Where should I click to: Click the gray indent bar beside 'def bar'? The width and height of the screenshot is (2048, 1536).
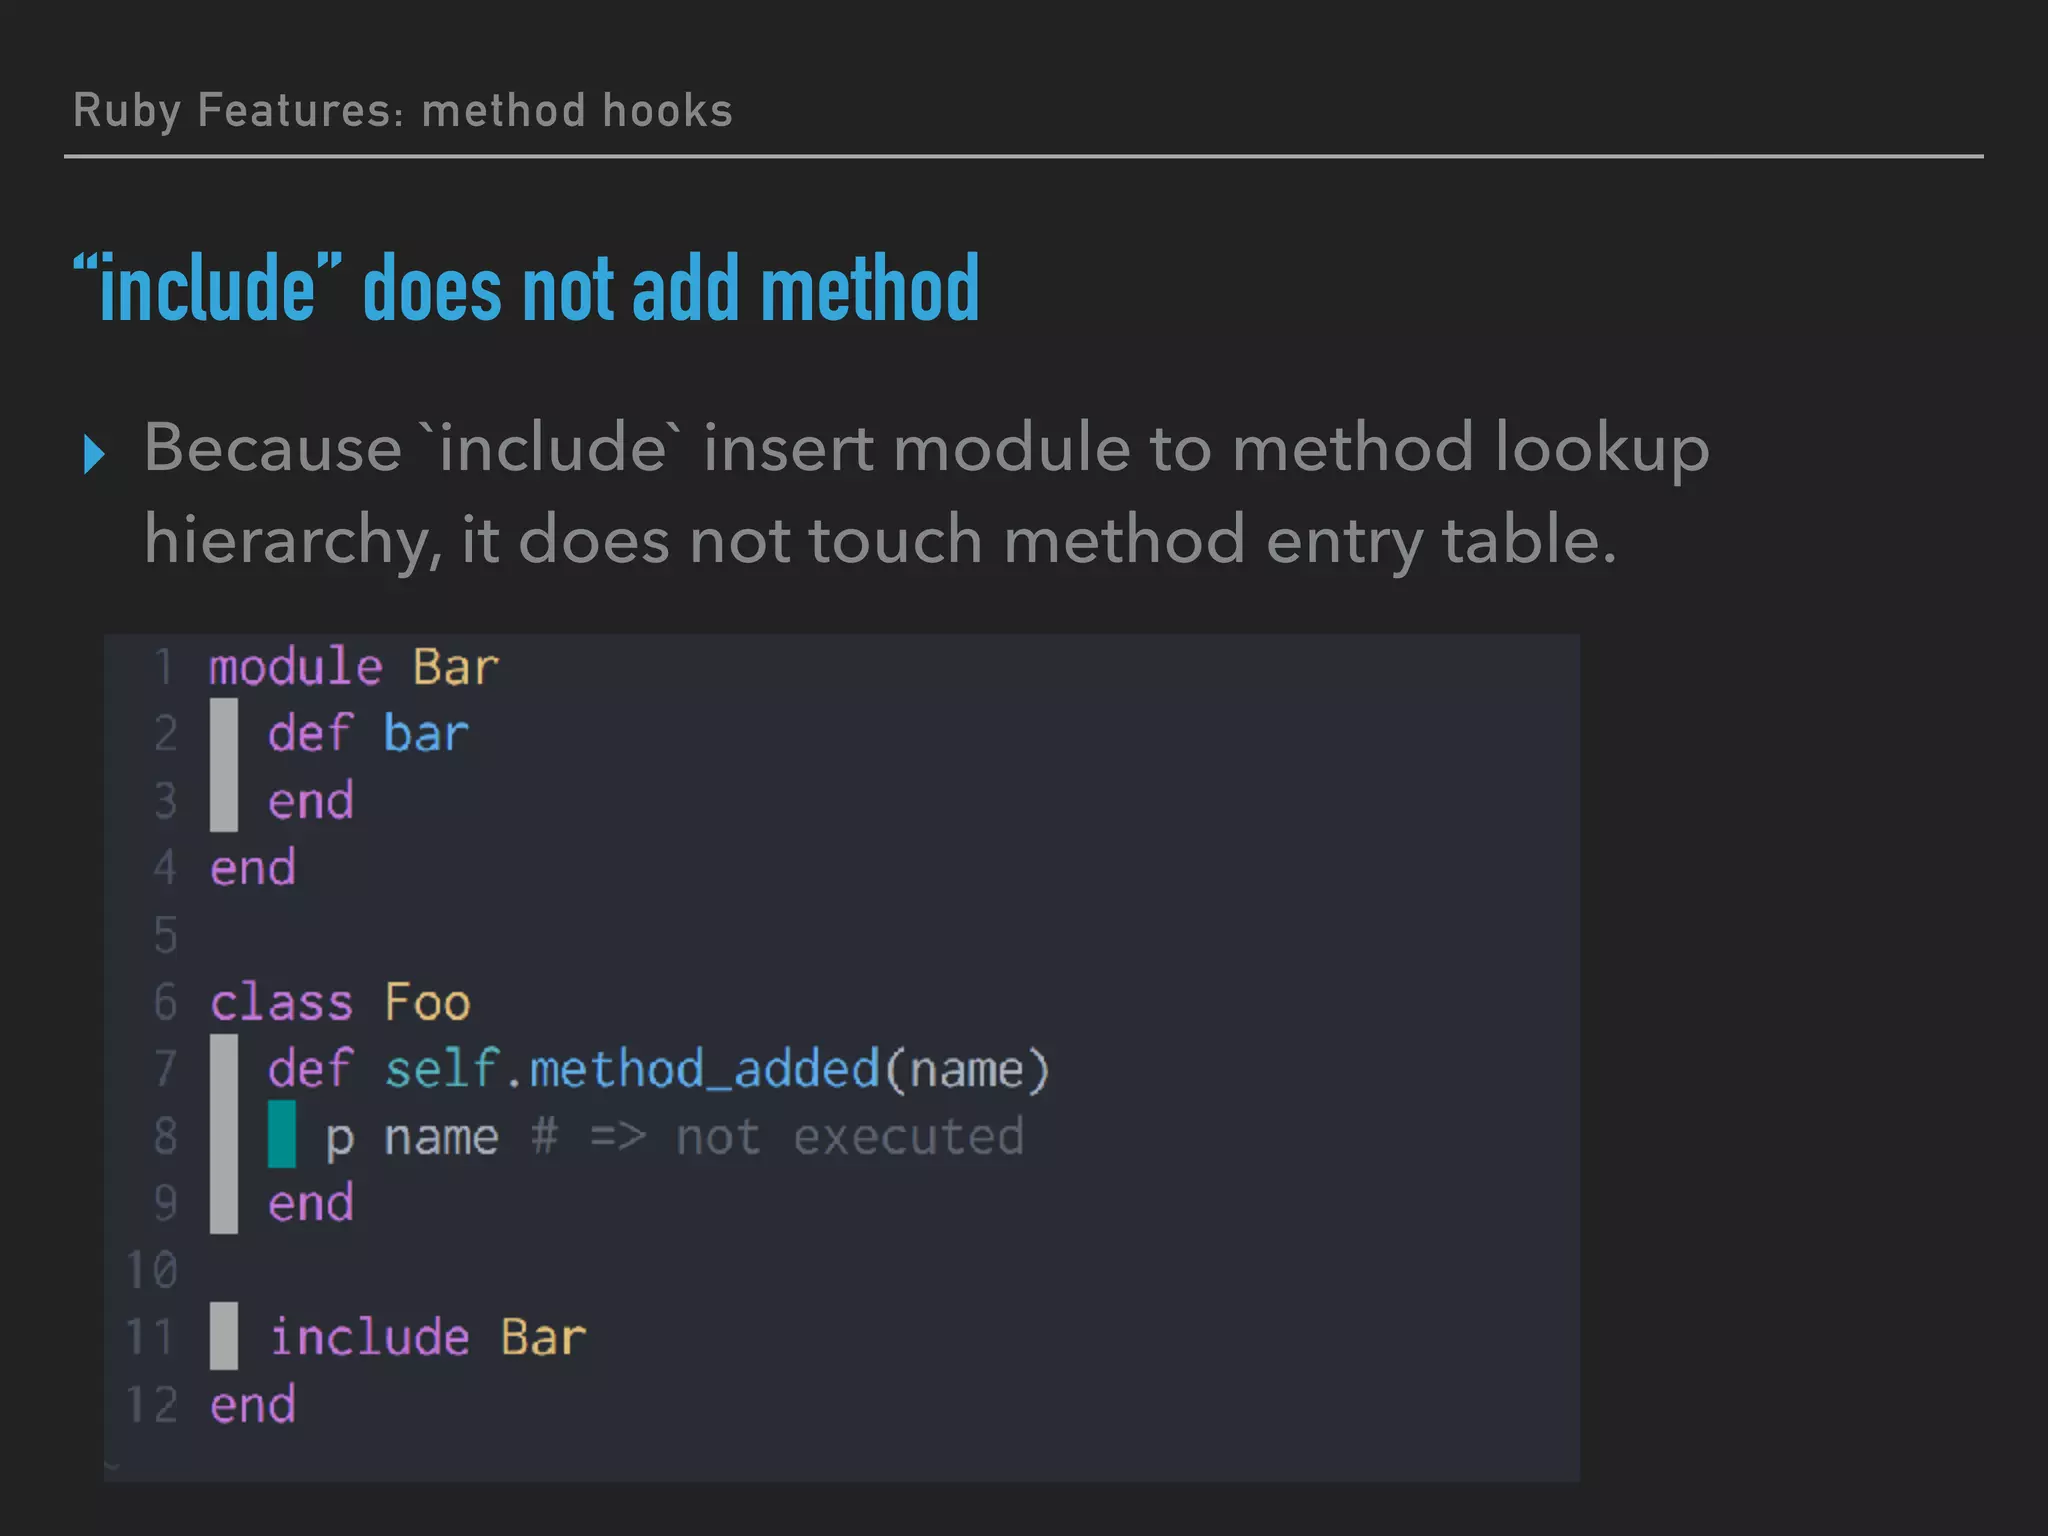pyautogui.click(x=224, y=765)
